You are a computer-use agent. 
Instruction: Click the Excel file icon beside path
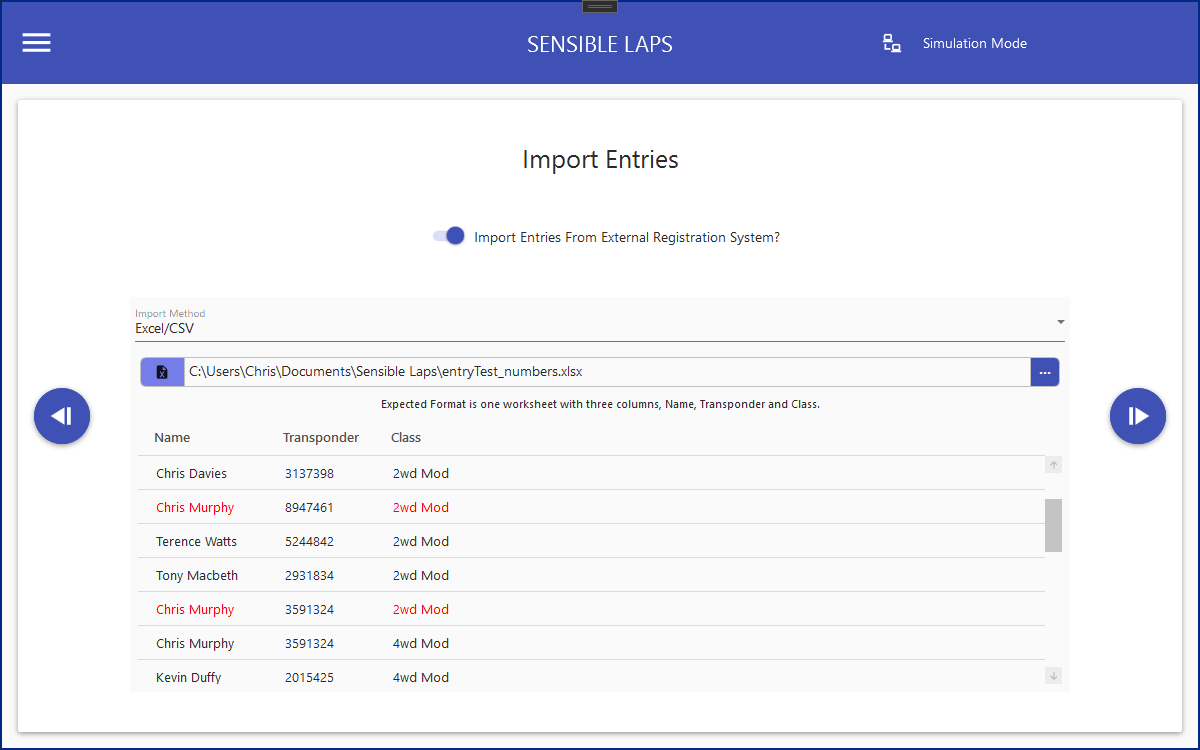click(162, 372)
